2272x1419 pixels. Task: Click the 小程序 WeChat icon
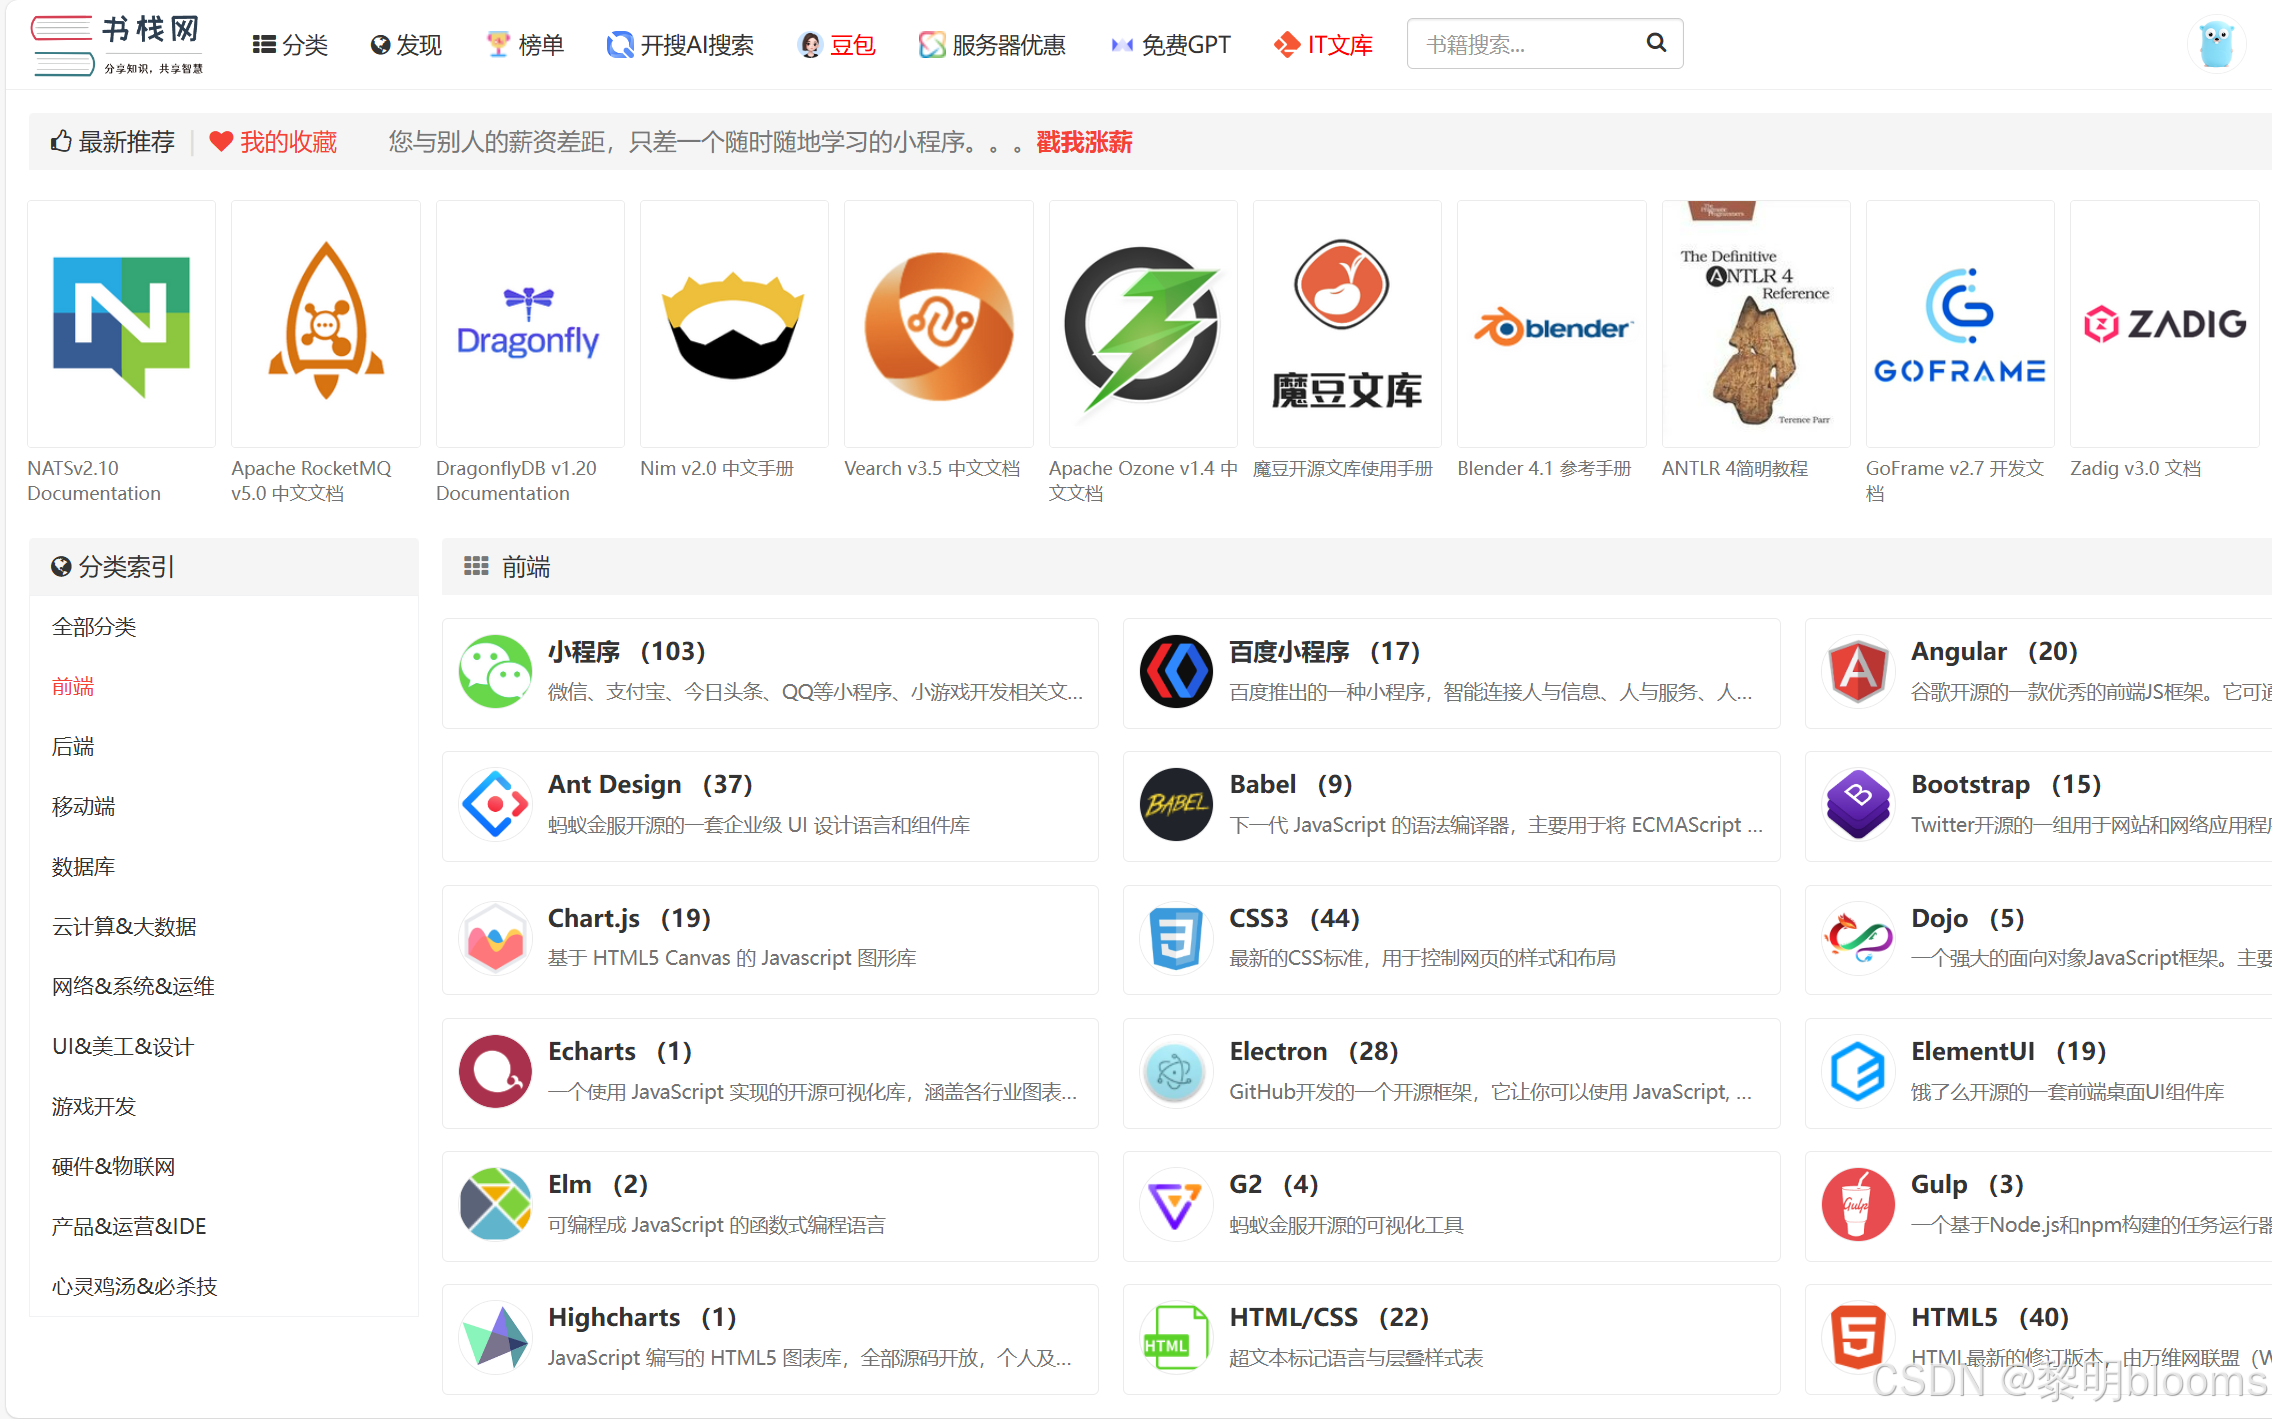495,672
